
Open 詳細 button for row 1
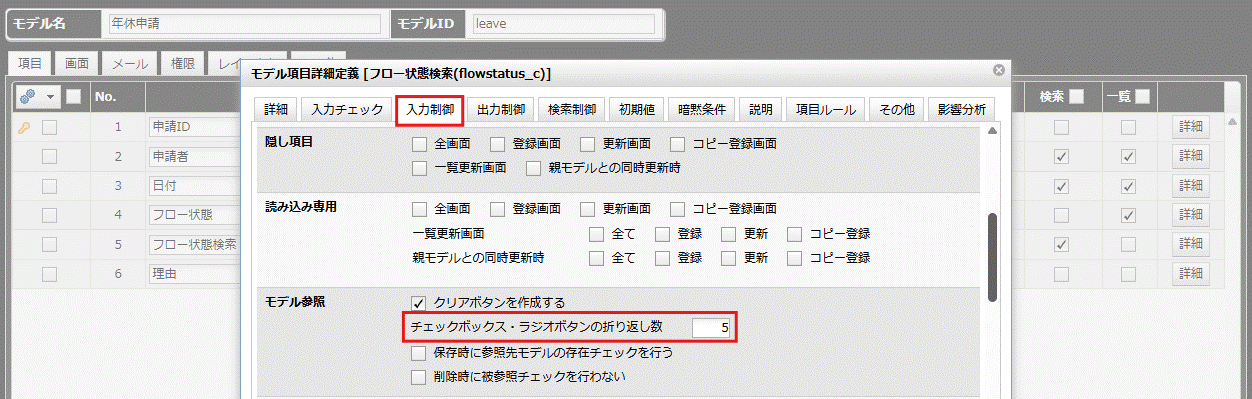click(x=1191, y=127)
